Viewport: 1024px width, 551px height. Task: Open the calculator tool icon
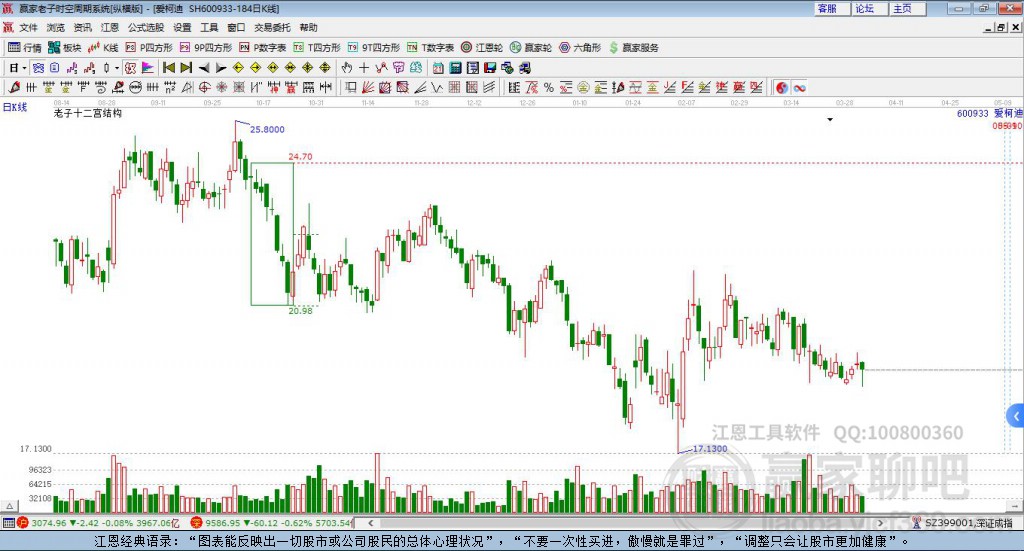[x=455, y=68]
